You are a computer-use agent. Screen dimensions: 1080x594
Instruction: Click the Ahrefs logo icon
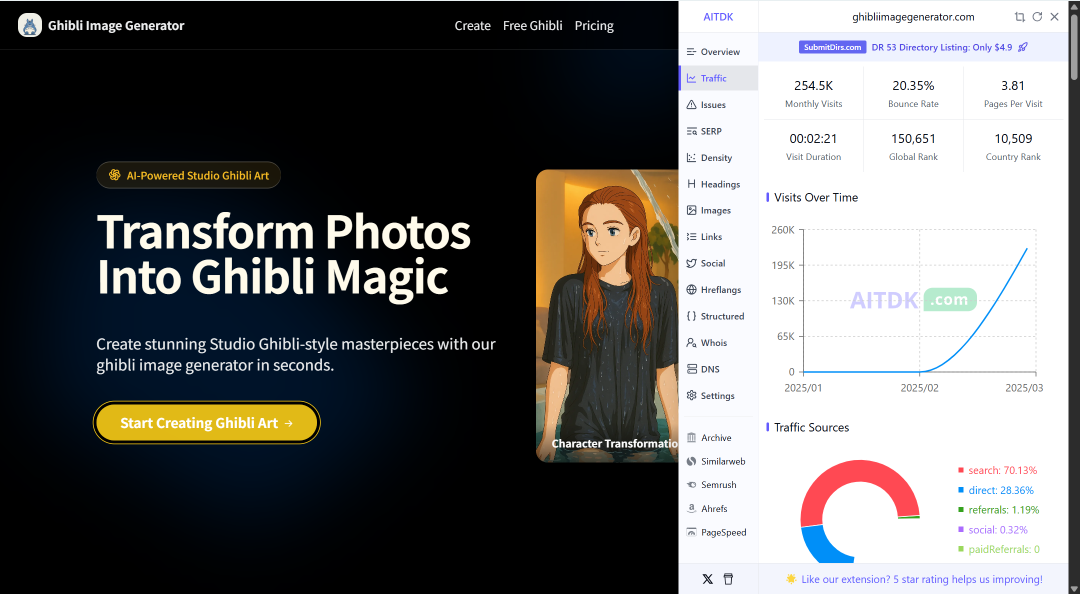[x=692, y=509]
